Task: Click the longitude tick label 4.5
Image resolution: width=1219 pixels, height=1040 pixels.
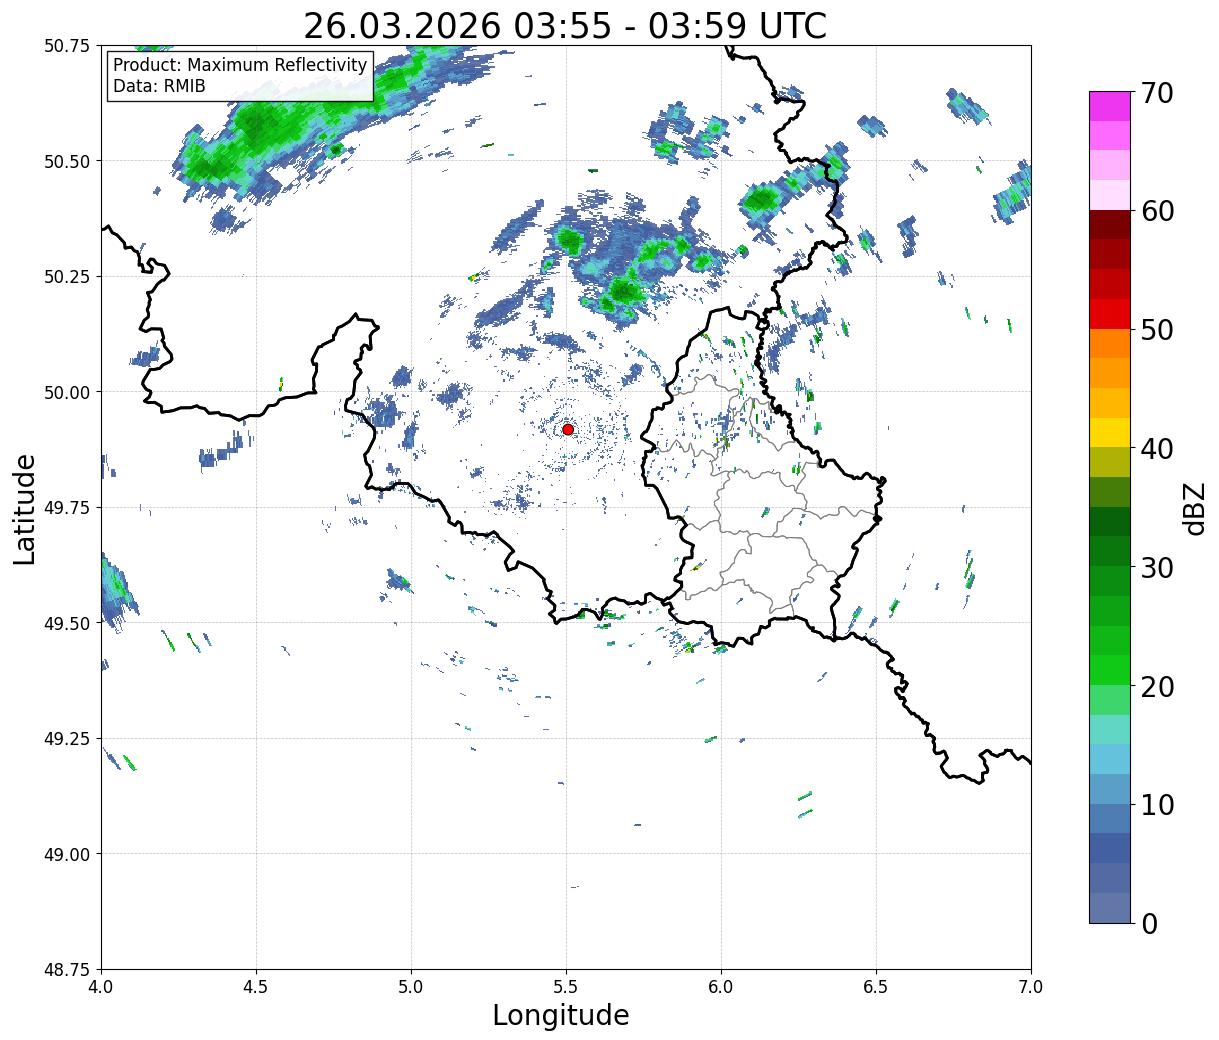Action: coord(256,986)
